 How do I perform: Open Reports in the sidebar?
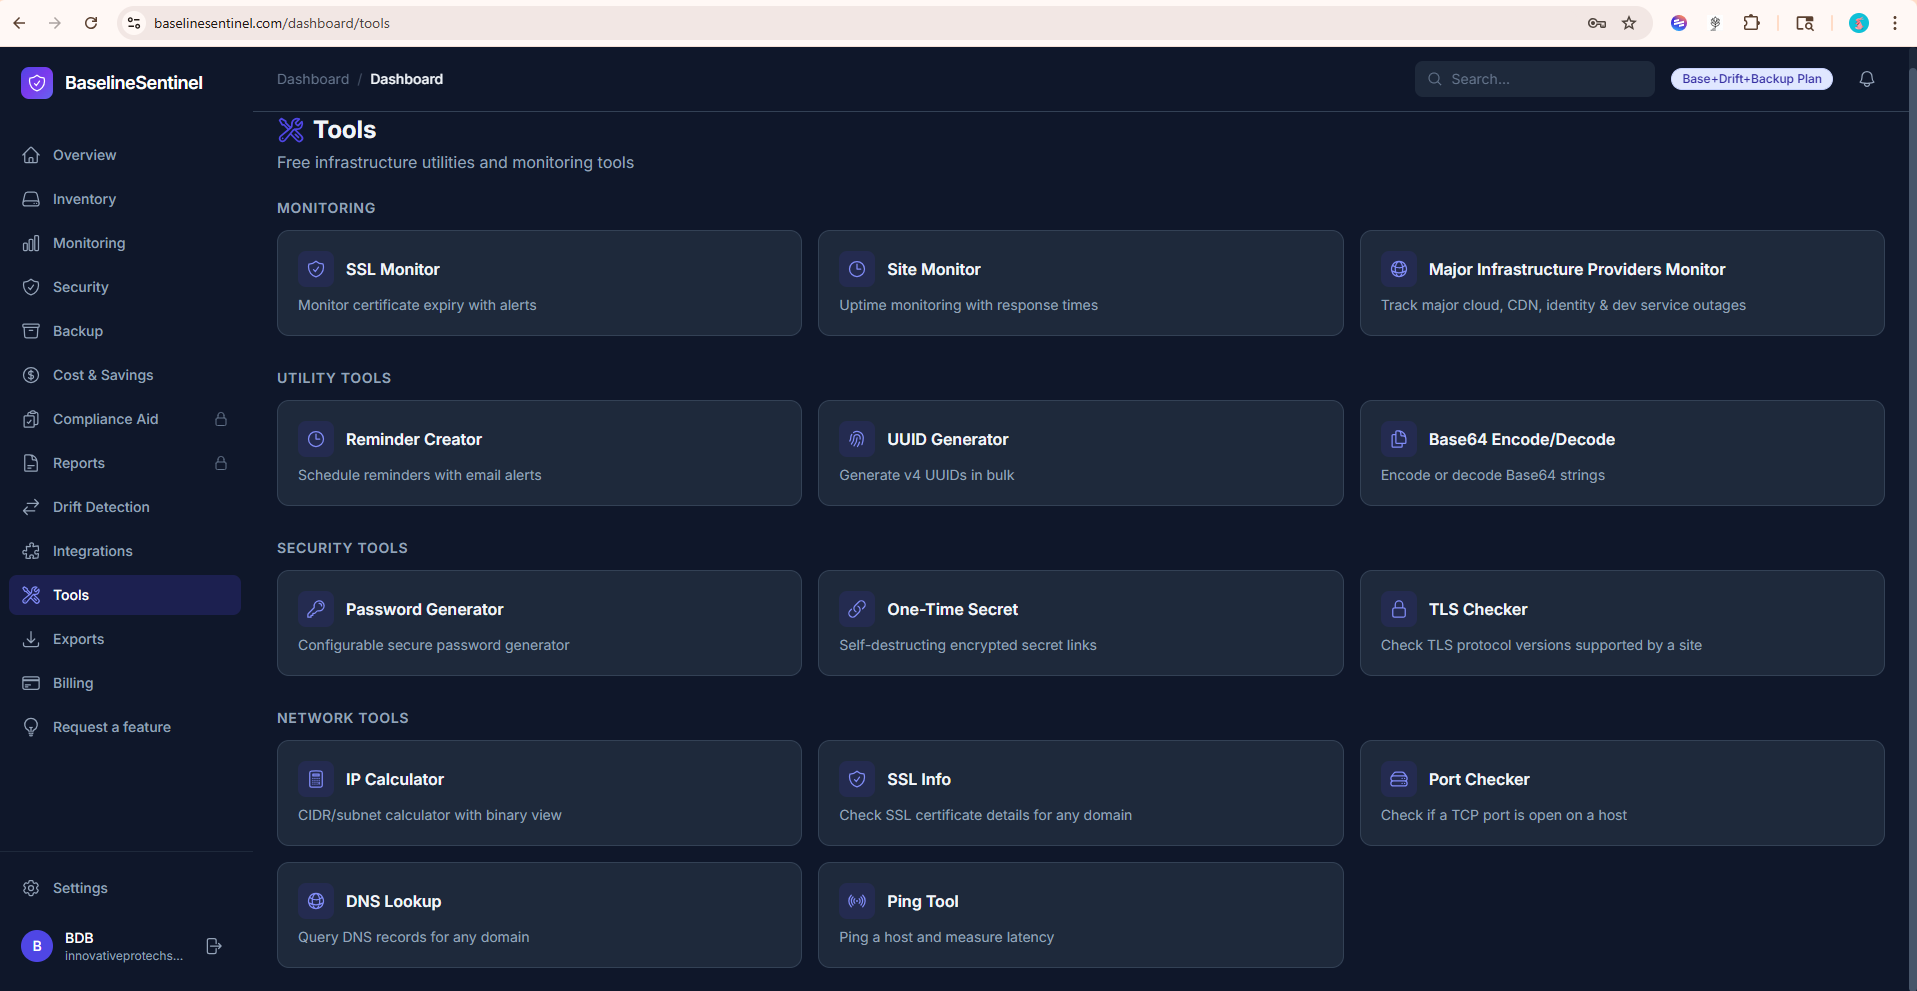125,463
